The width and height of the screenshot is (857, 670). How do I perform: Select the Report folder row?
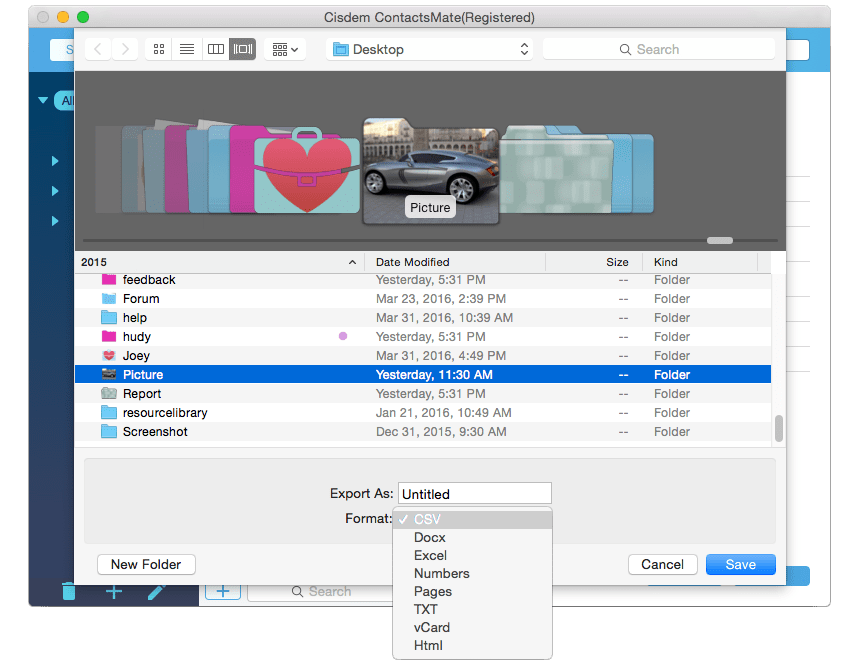click(423, 393)
